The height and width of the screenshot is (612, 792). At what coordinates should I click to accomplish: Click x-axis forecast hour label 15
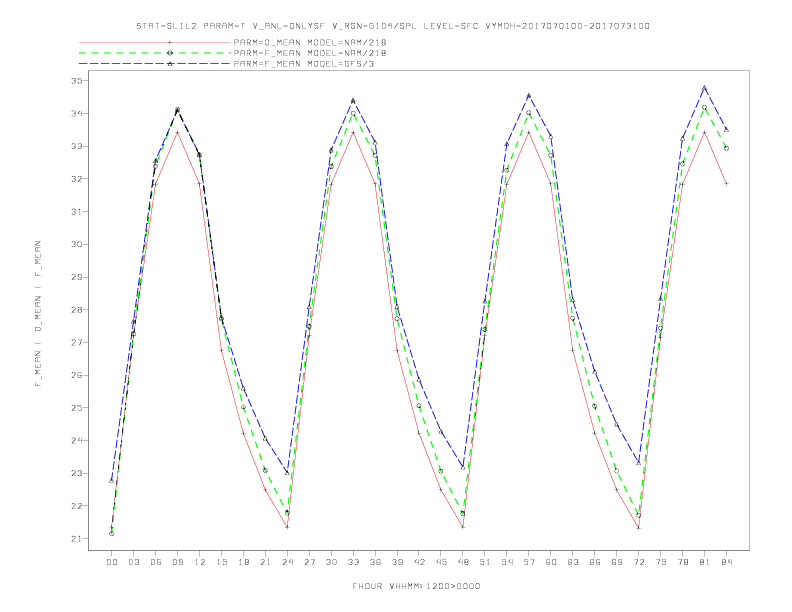click(221, 562)
